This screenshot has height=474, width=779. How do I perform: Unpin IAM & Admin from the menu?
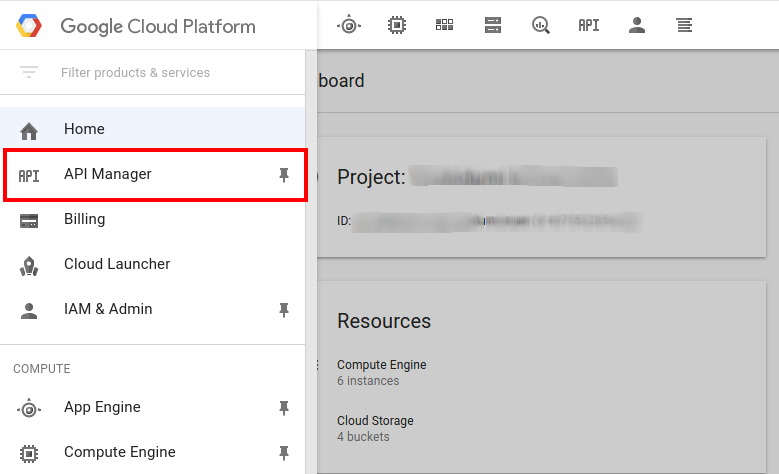[x=284, y=310]
